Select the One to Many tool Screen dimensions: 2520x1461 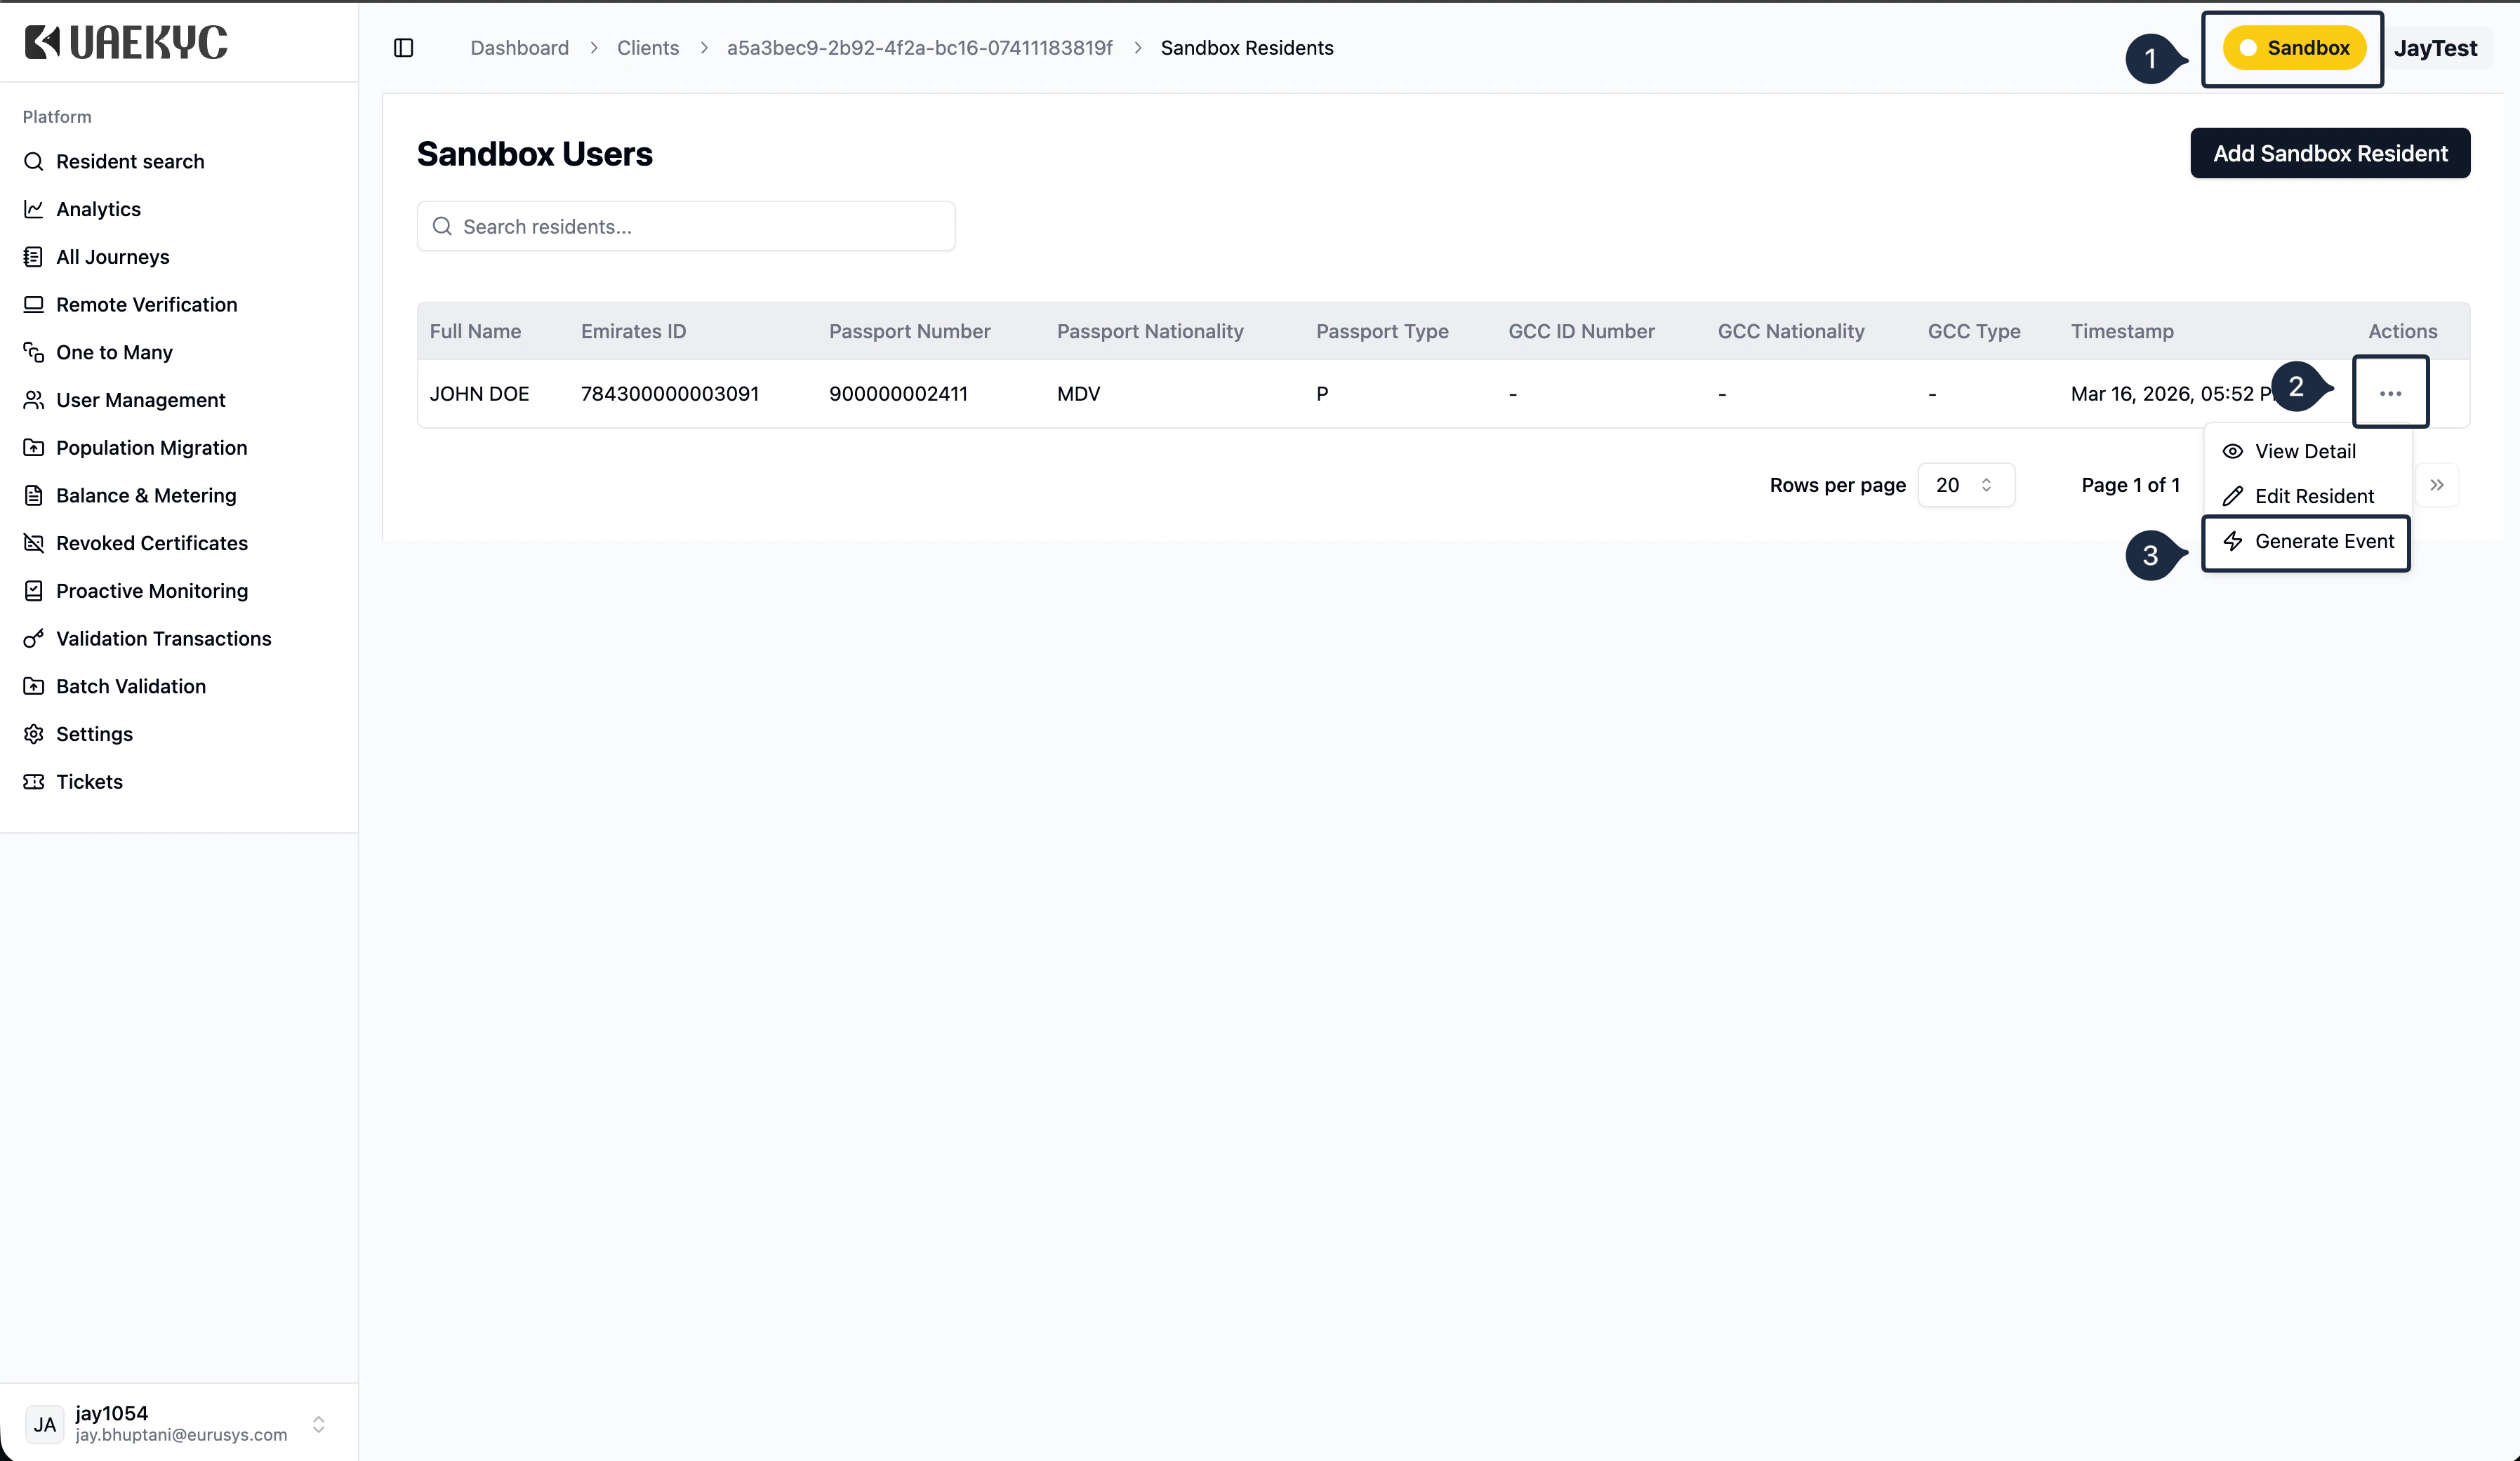113,352
